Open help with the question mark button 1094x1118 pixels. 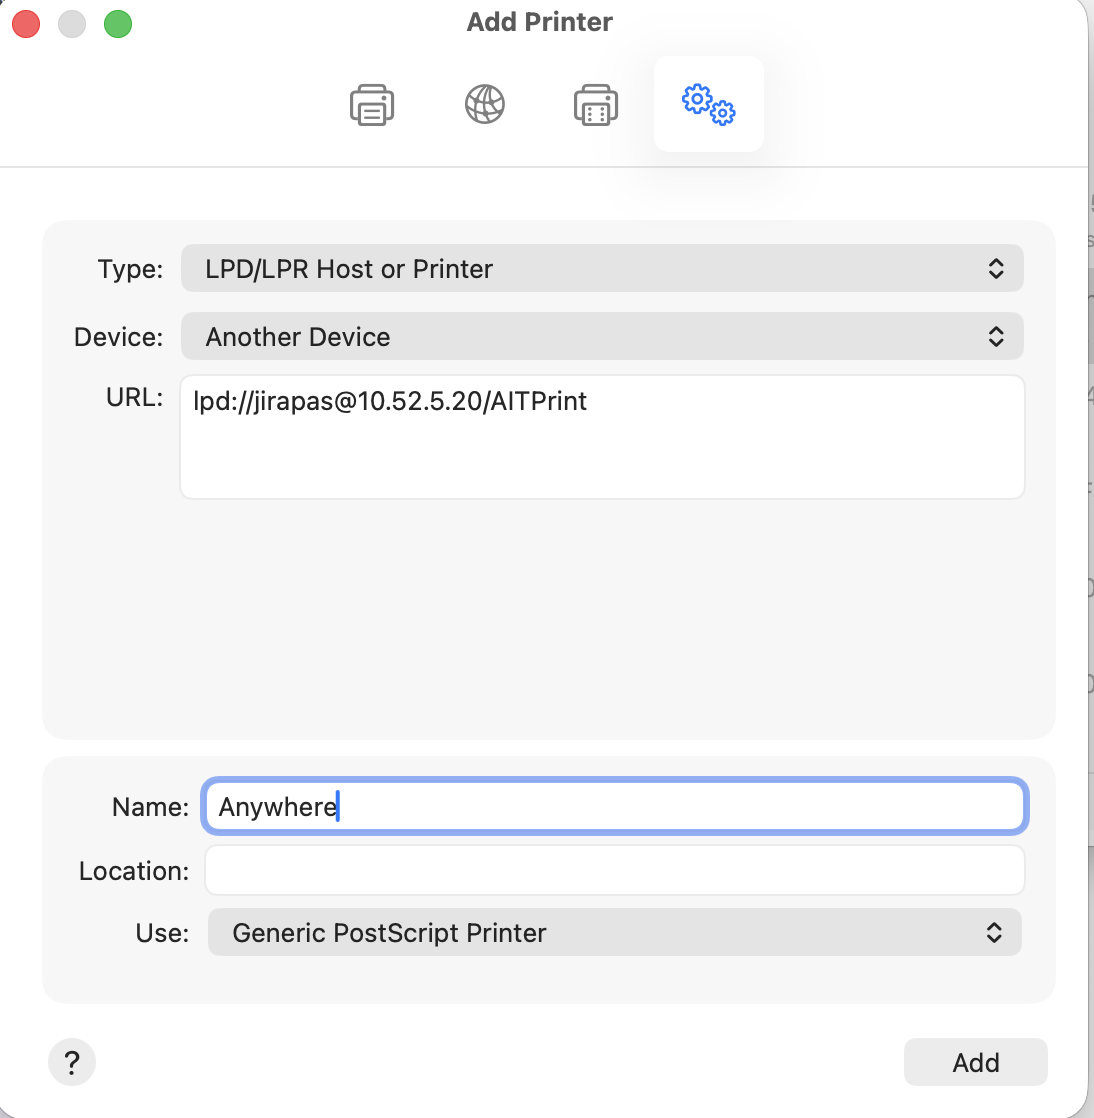72,1062
